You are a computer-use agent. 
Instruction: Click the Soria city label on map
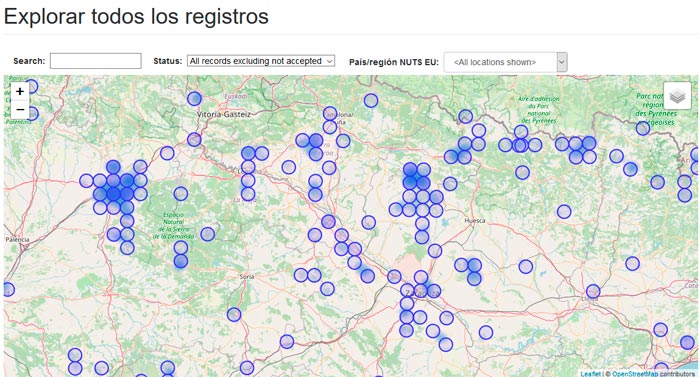click(246, 276)
